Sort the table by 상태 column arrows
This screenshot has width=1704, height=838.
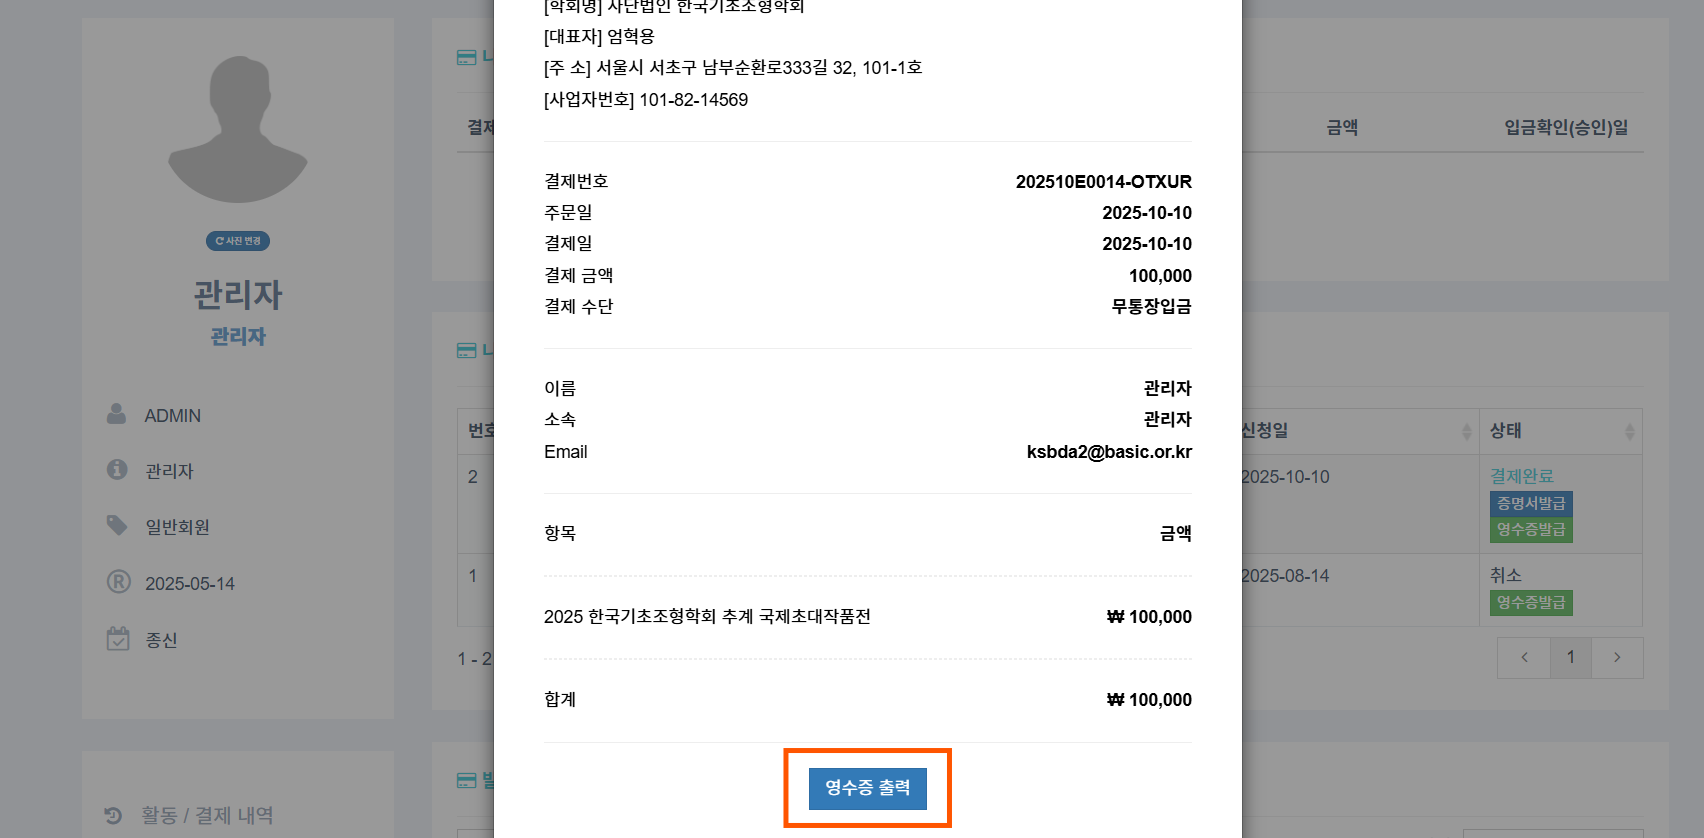1629,431
